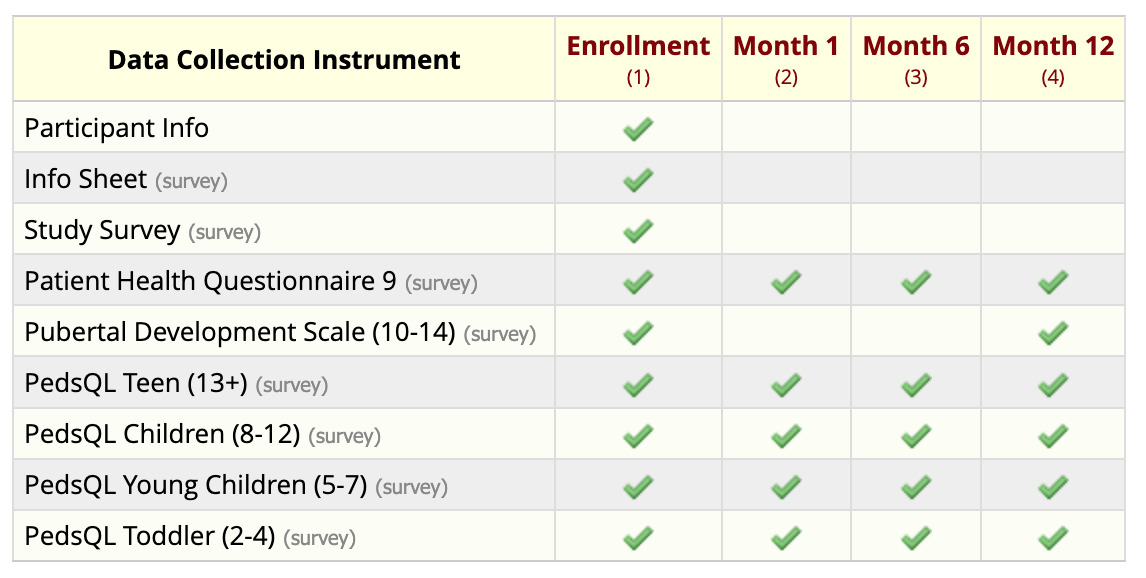Click the Month 12 column header
This screenshot has width=1146, height=578.
tap(1052, 58)
